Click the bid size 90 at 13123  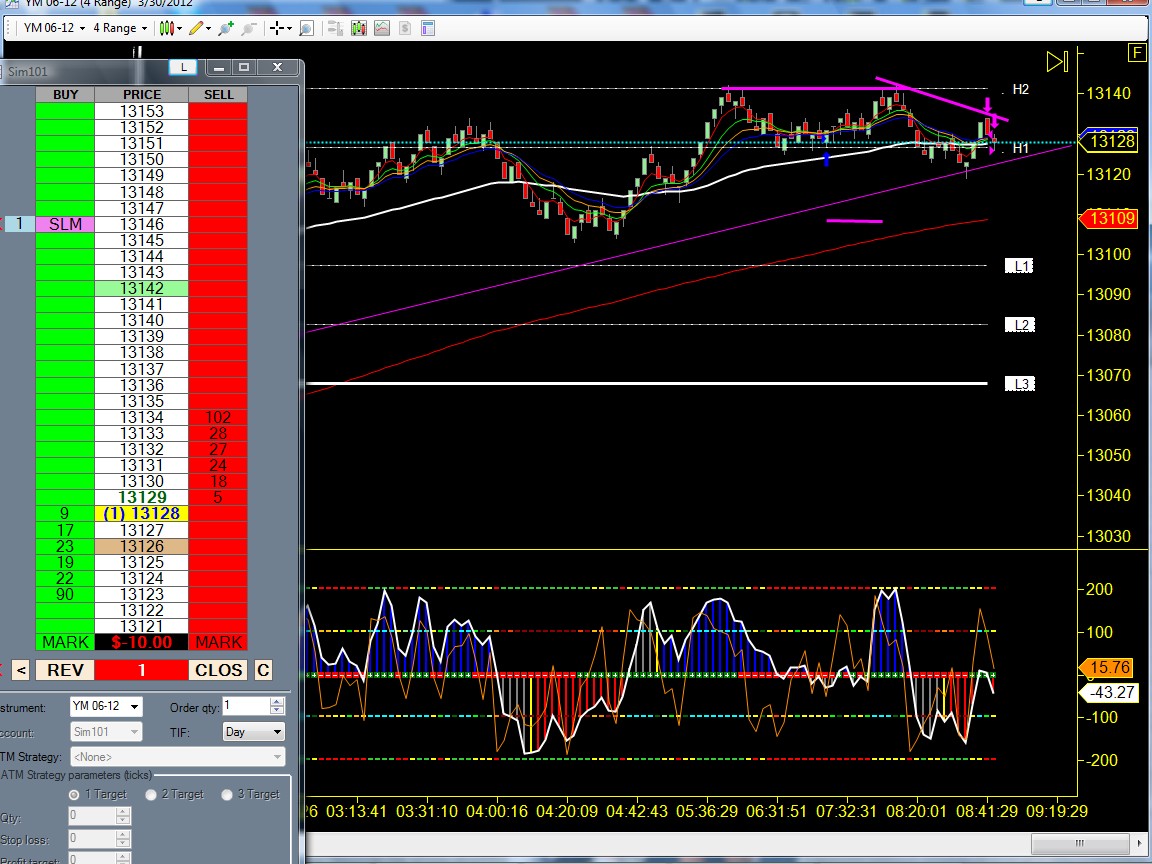(65, 594)
